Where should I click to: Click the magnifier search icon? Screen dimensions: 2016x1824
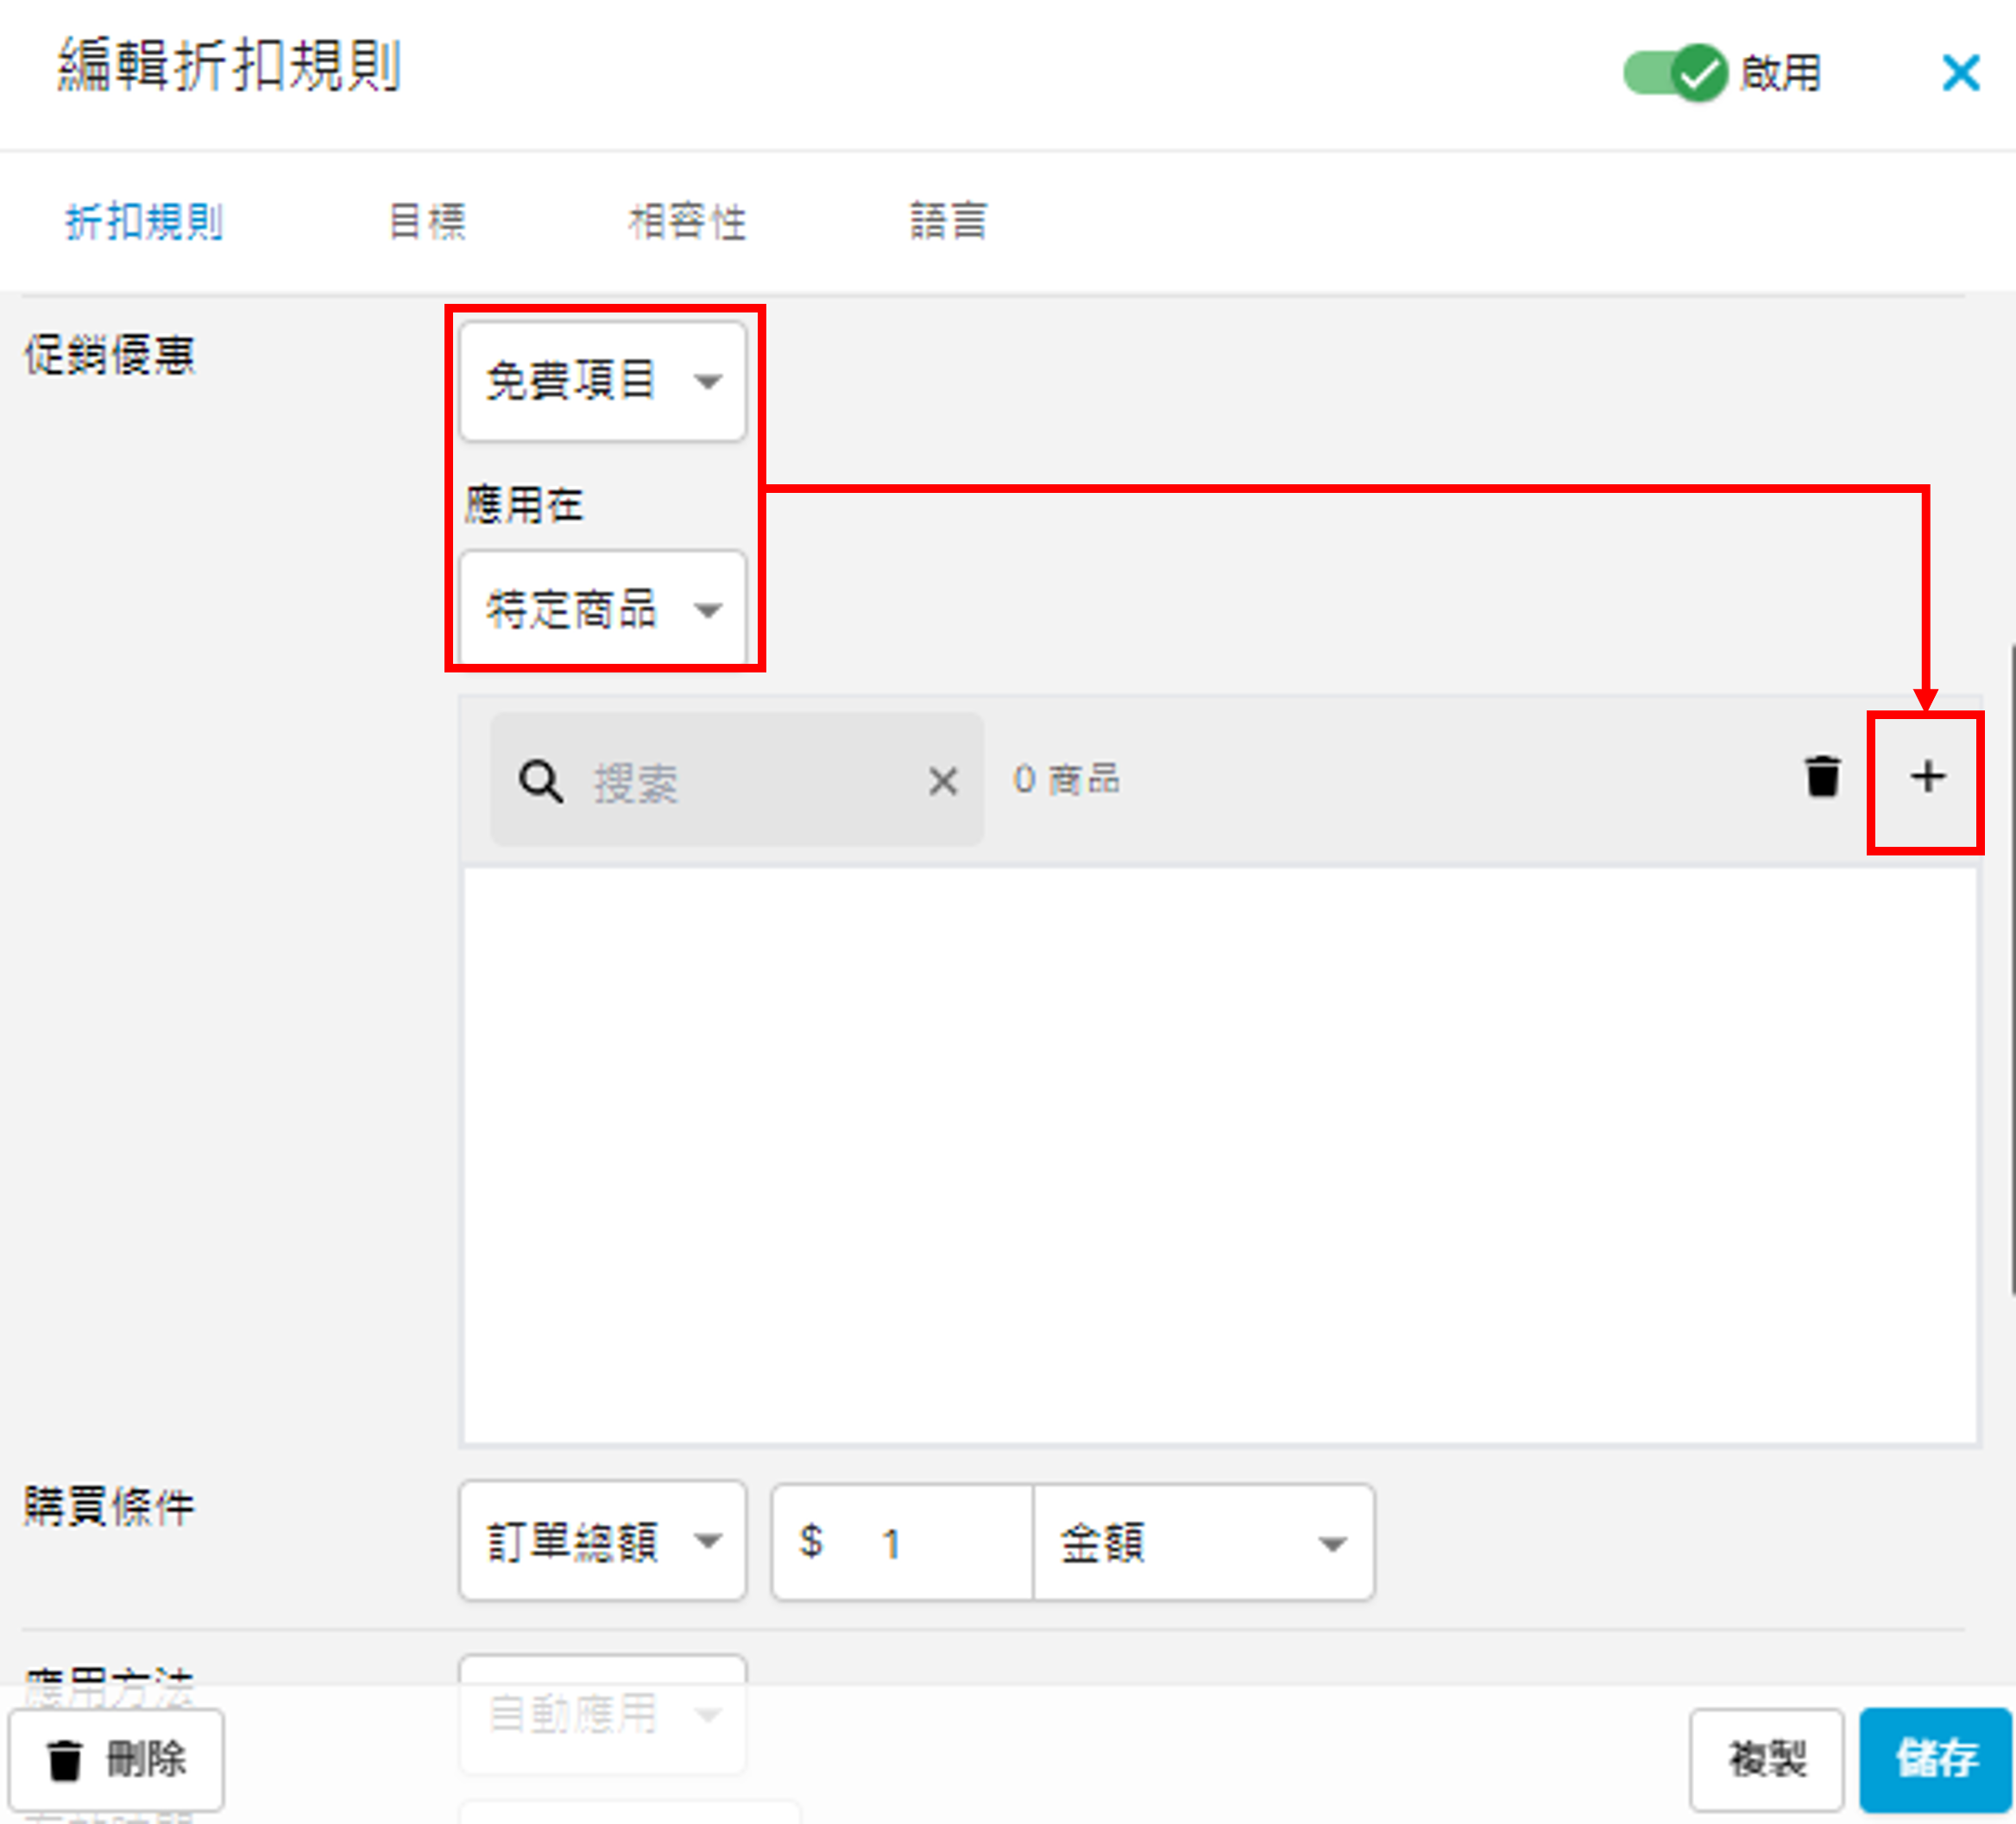(541, 781)
